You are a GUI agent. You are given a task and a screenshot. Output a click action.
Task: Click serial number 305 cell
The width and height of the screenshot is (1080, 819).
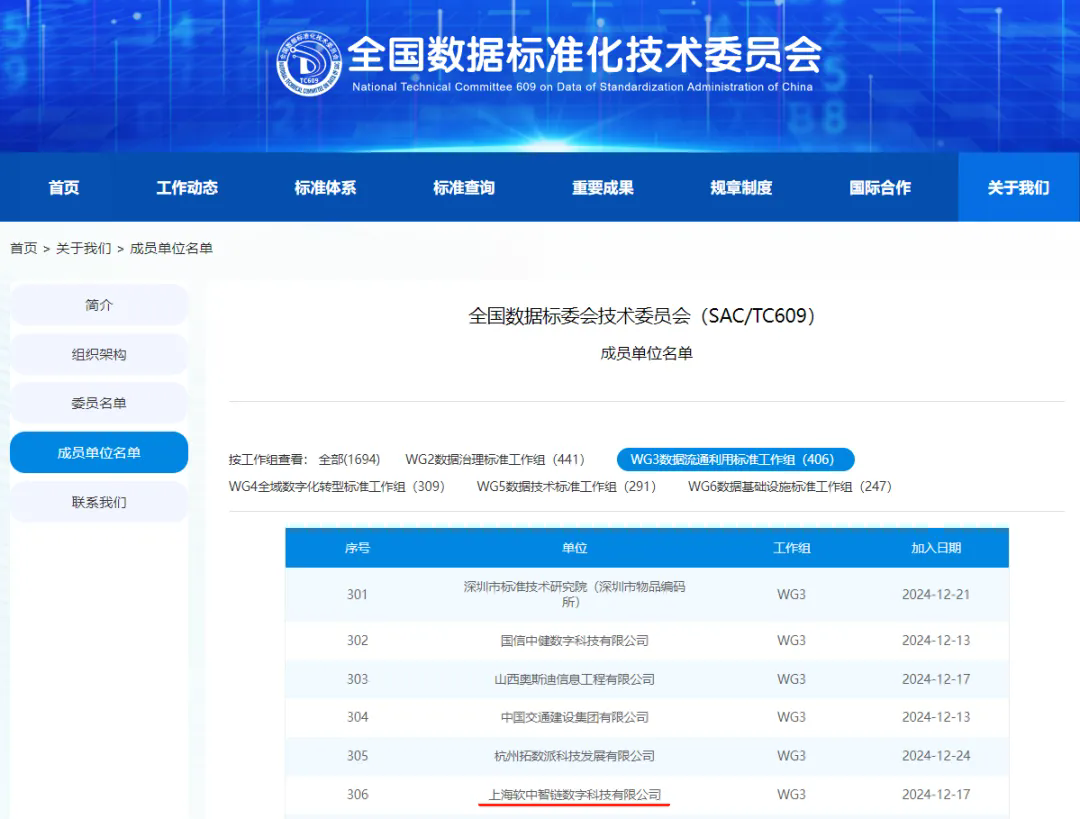click(357, 756)
